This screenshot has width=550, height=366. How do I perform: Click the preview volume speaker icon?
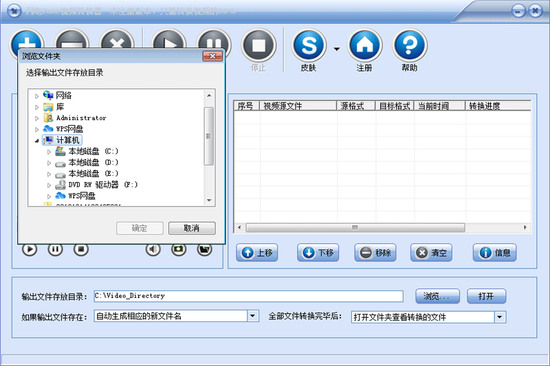click(153, 249)
